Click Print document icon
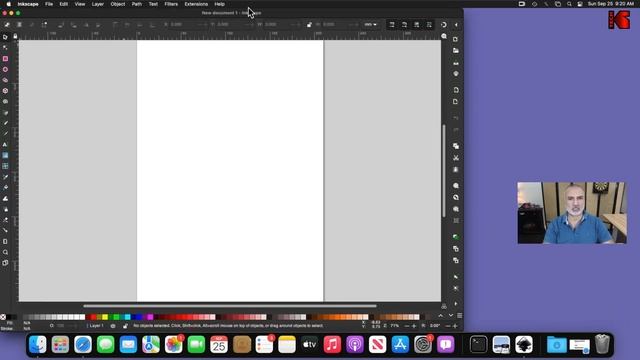This screenshot has height=360, width=640. click(456, 74)
